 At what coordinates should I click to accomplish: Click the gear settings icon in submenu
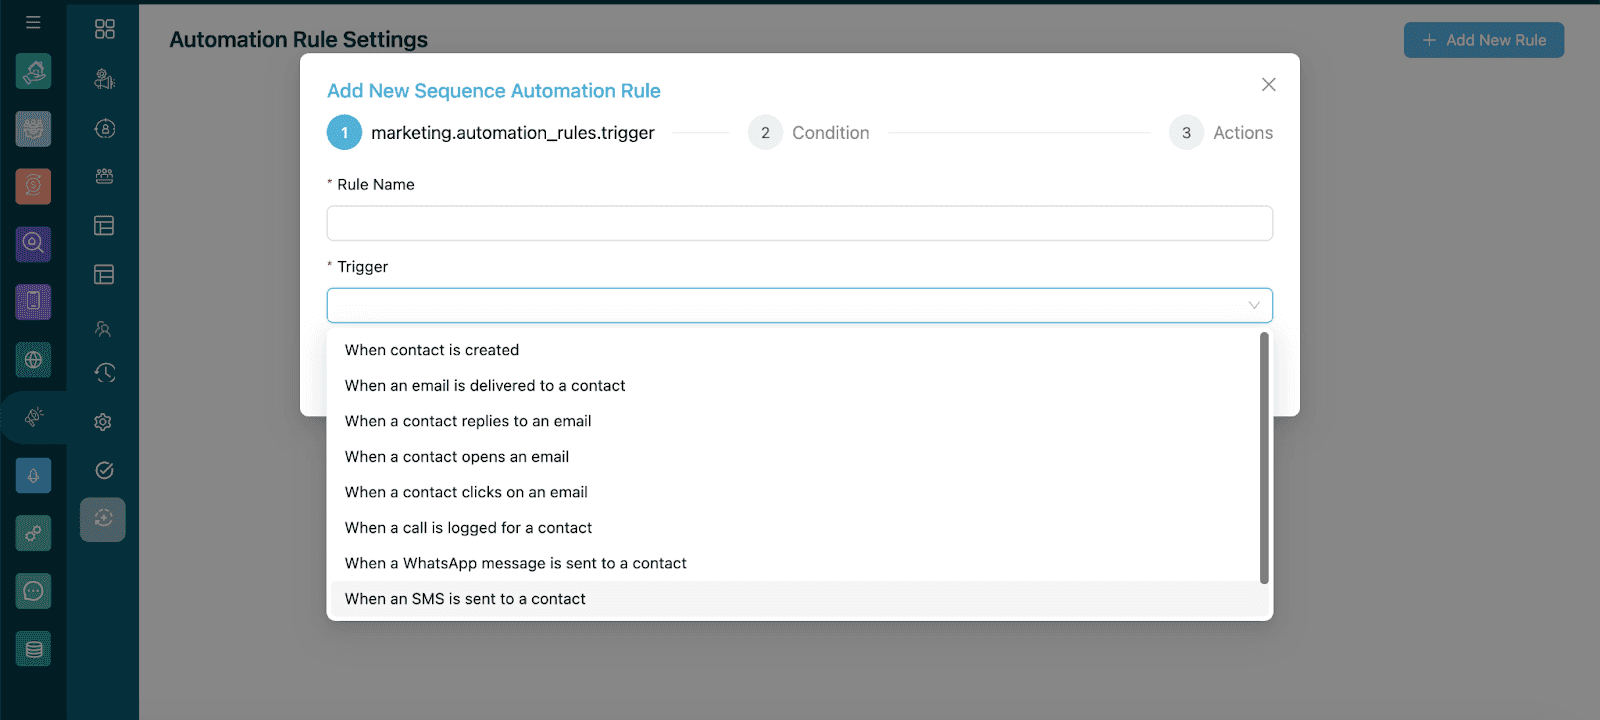coord(103,422)
